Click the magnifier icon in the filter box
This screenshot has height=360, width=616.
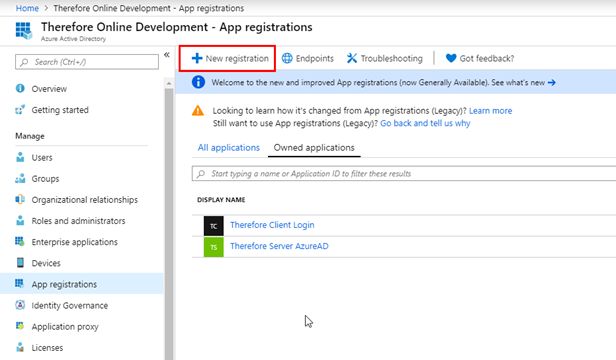click(201, 174)
